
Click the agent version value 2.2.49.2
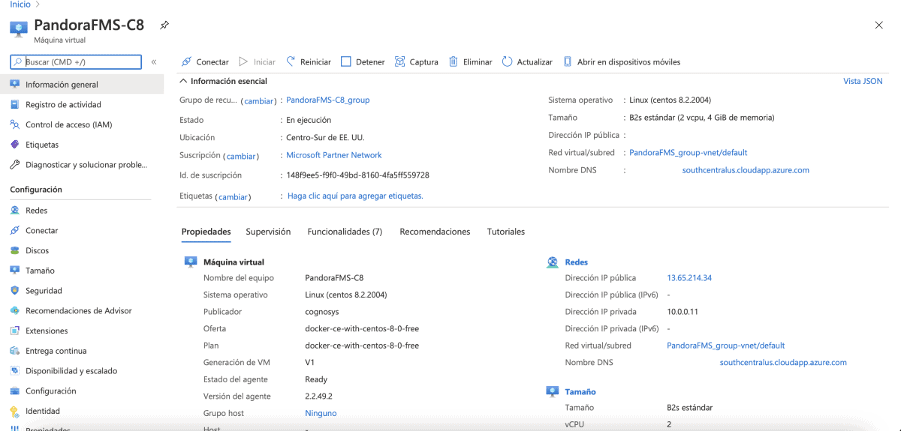319,396
